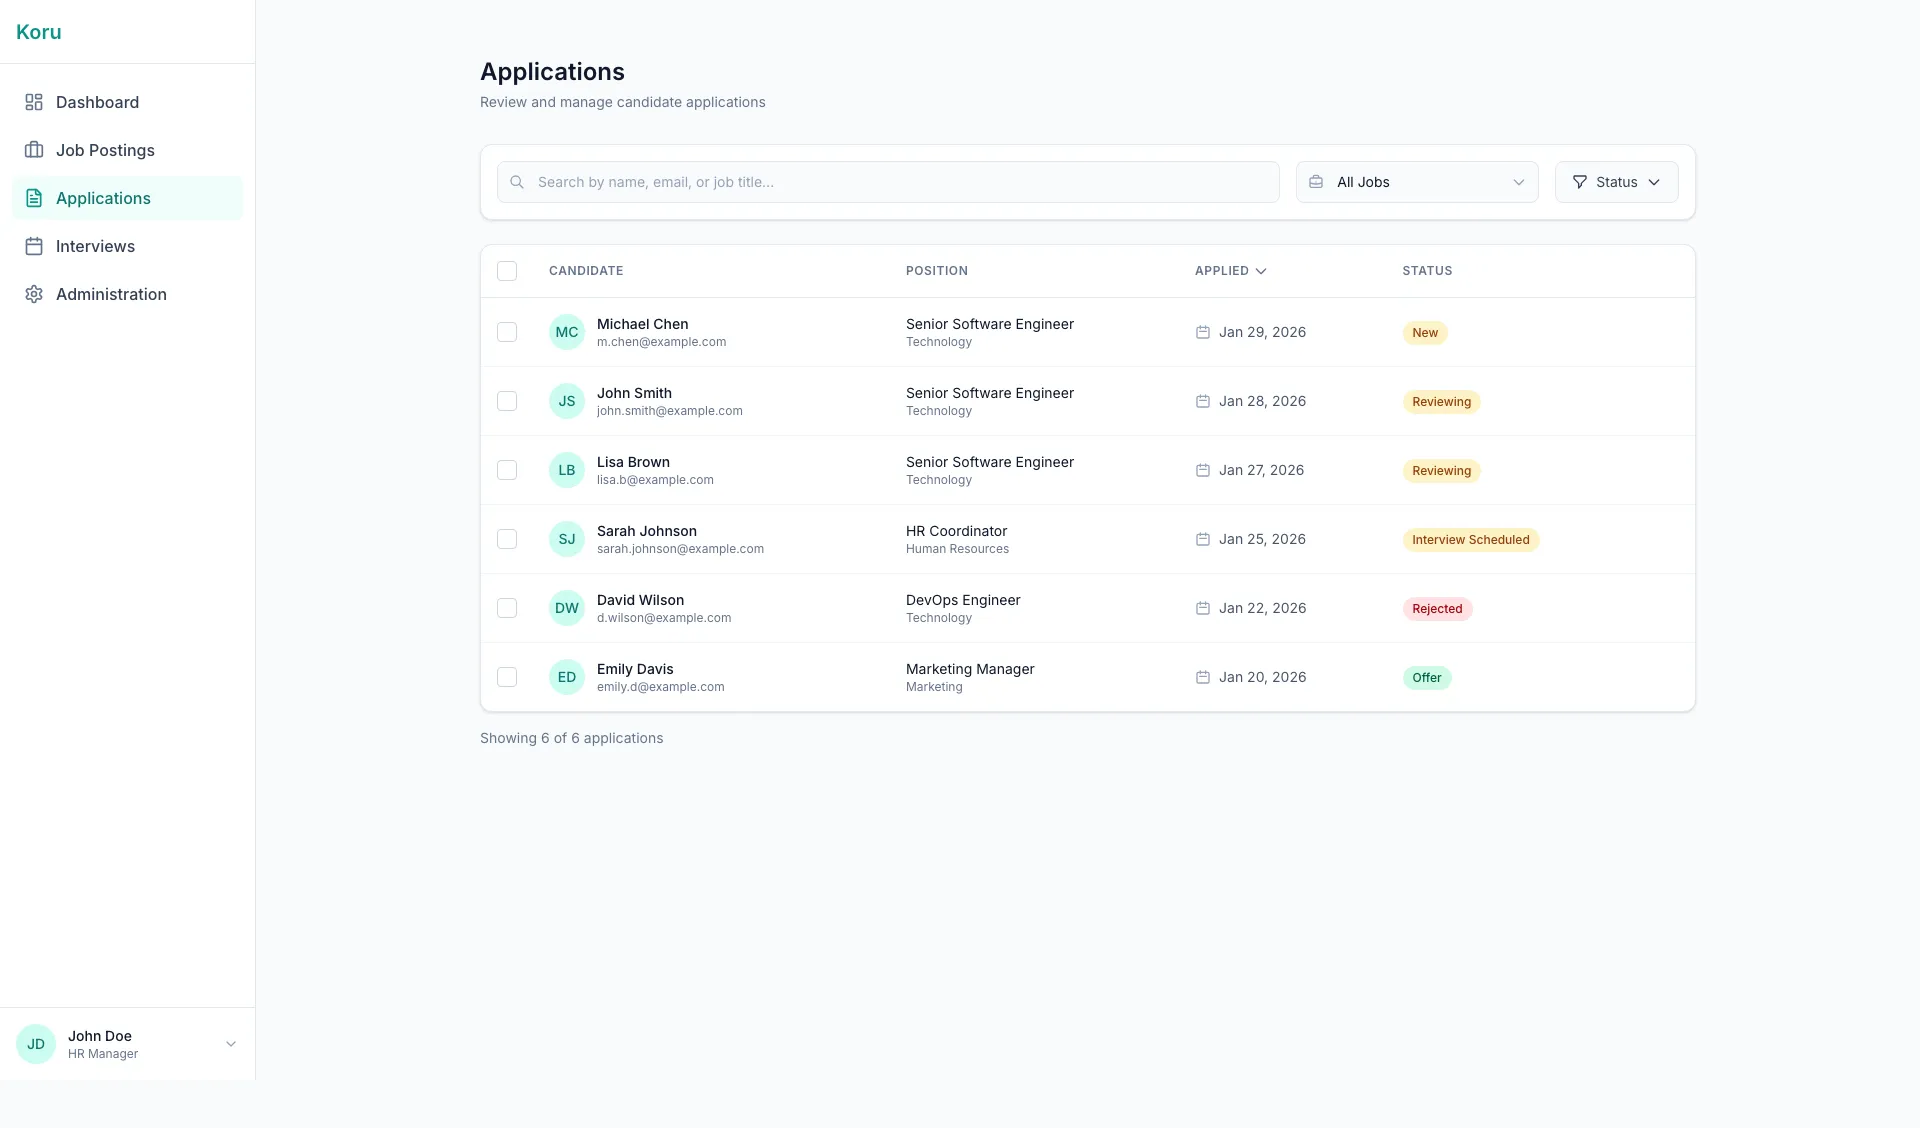Go to Job Postings
This screenshot has width=1920, height=1128.
(127, 150)
